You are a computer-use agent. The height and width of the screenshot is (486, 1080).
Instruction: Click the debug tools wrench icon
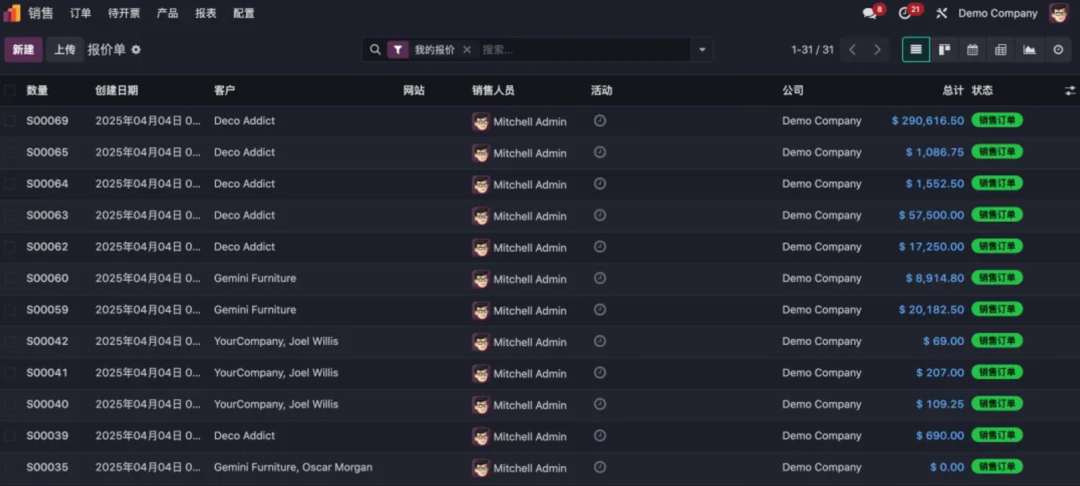tap(941, 13)
